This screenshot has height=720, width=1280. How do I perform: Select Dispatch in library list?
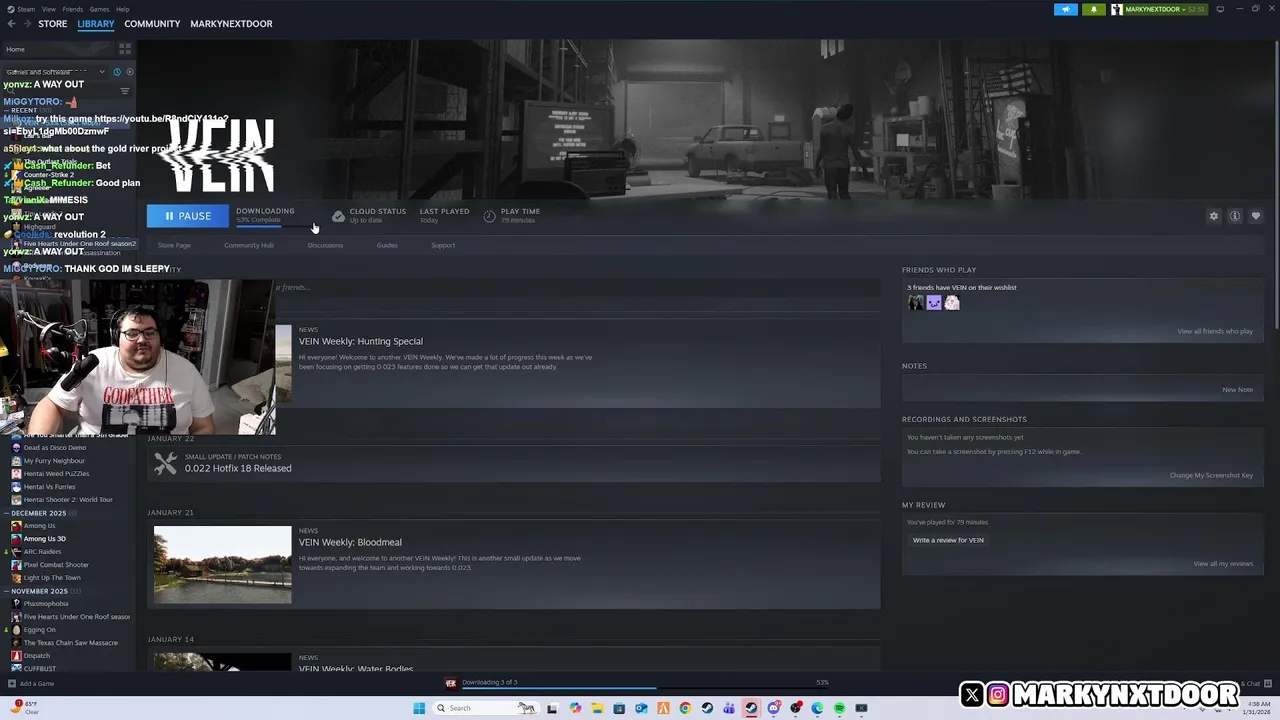(36, 656)
